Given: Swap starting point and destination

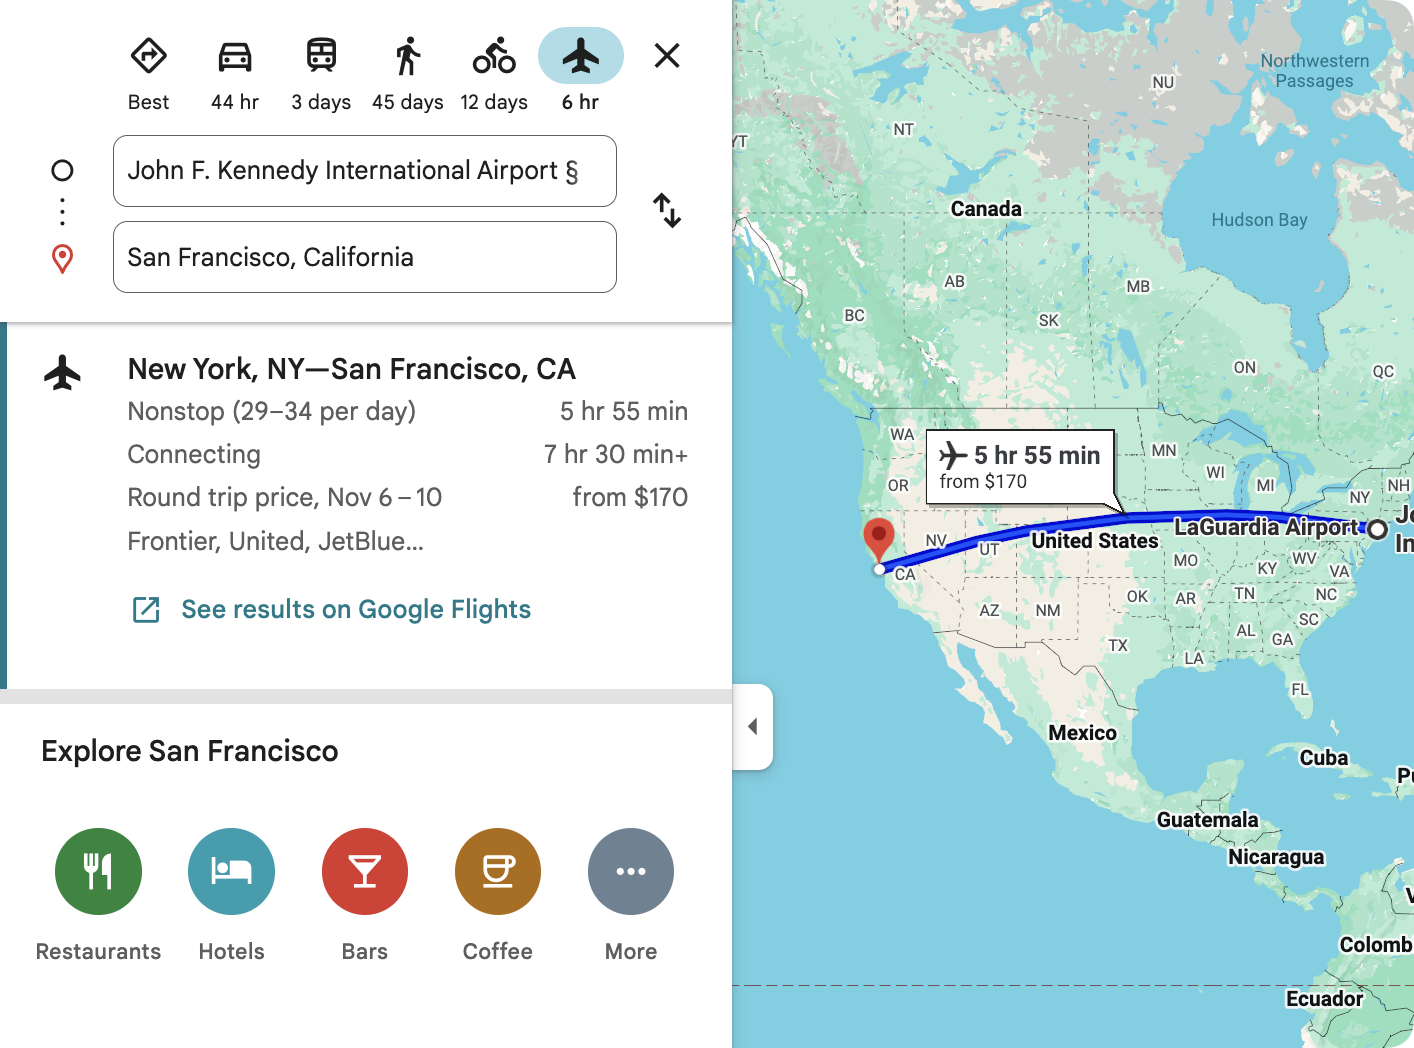Looking at the screenshot, I should (x=667, y=211).
